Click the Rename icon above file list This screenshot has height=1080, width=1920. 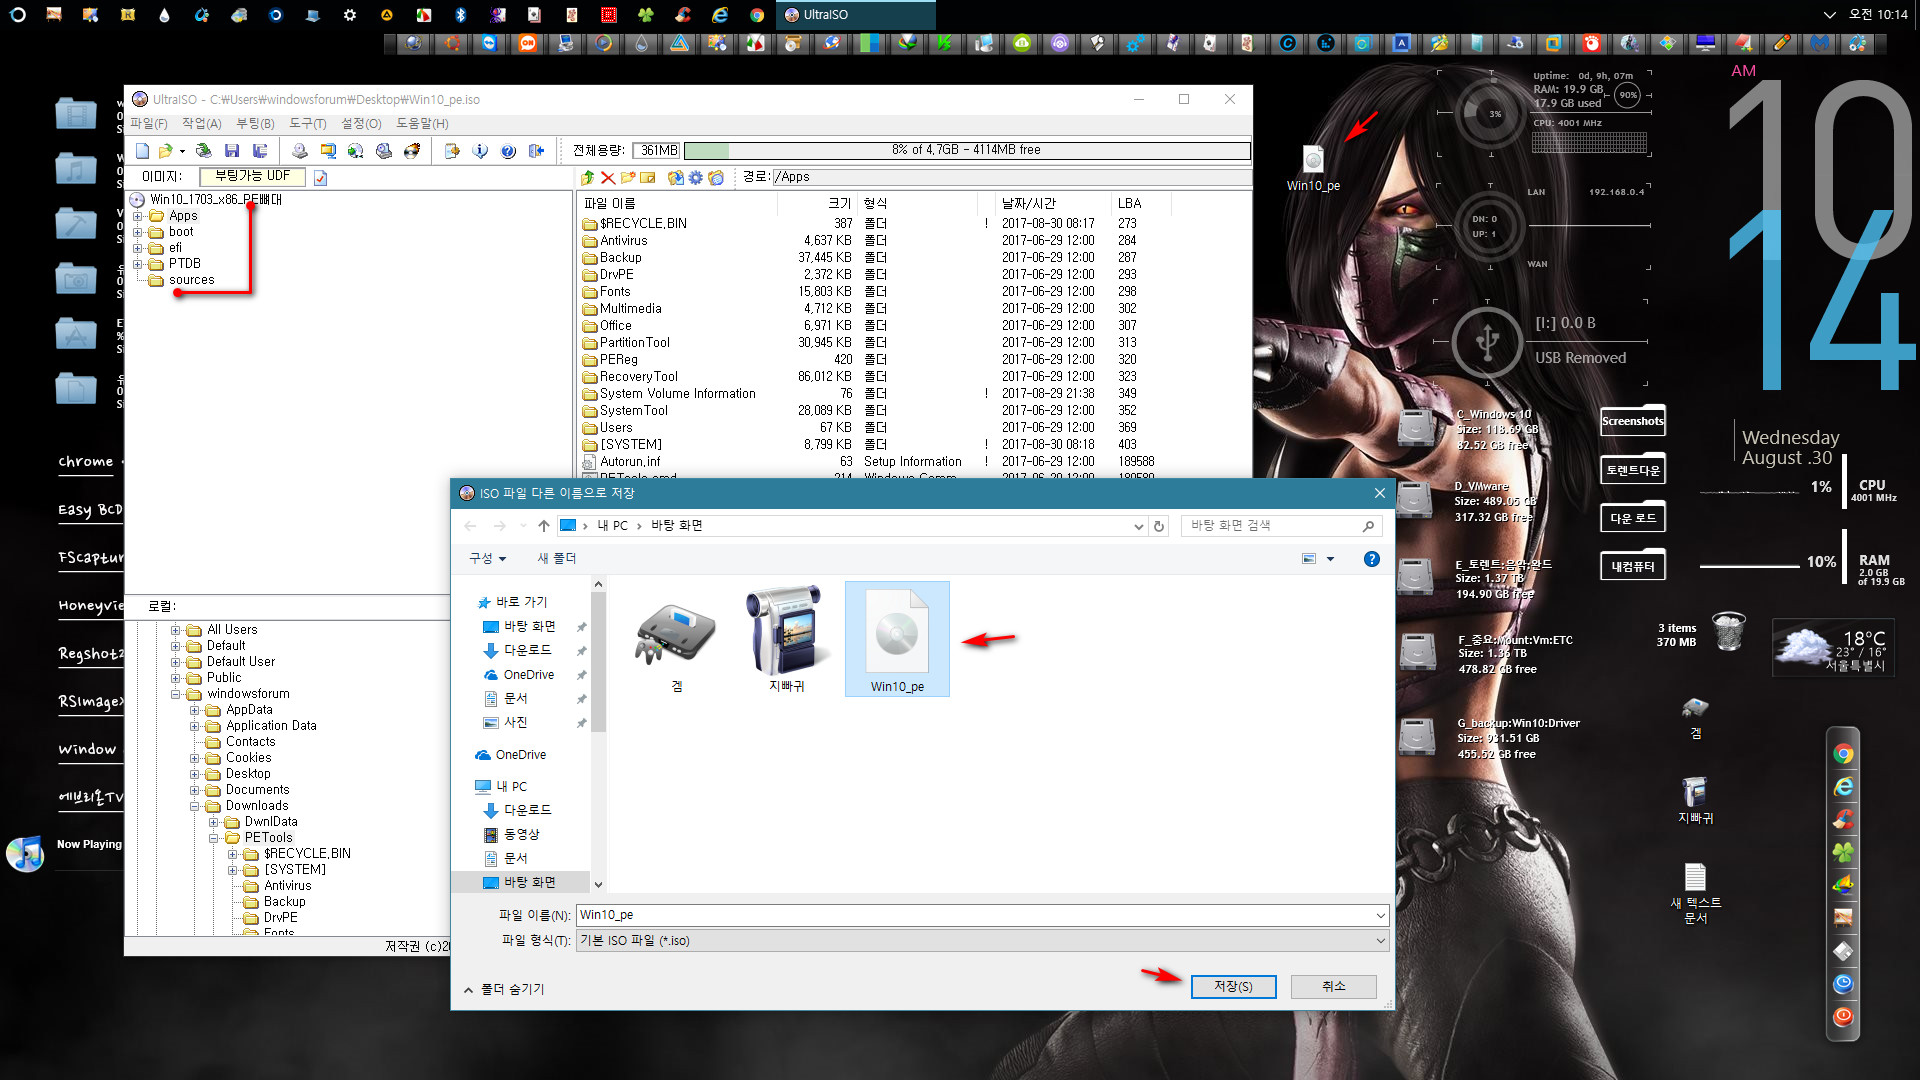click(x=647, y=177)
